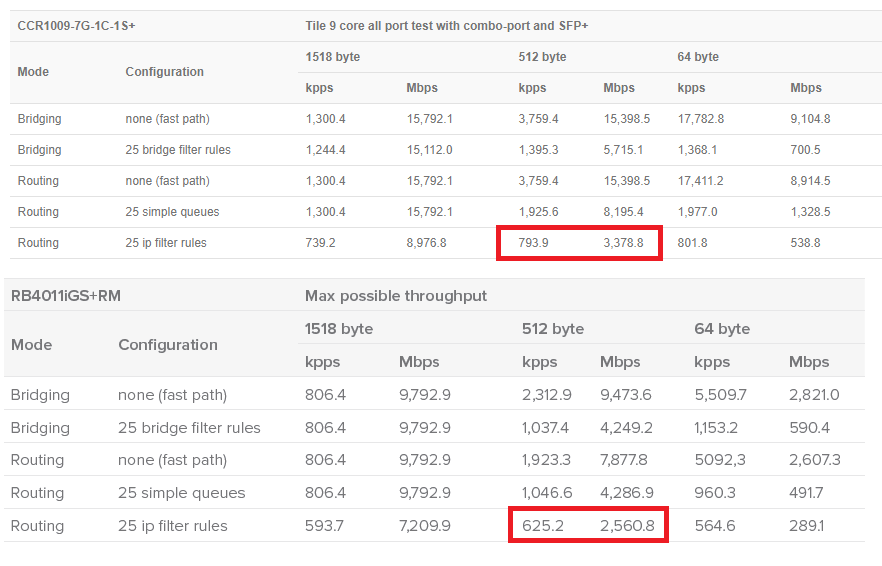Select RB4011 value 5092,3 kpps
This screenshot has width=882, height=566.
[719, 460]
